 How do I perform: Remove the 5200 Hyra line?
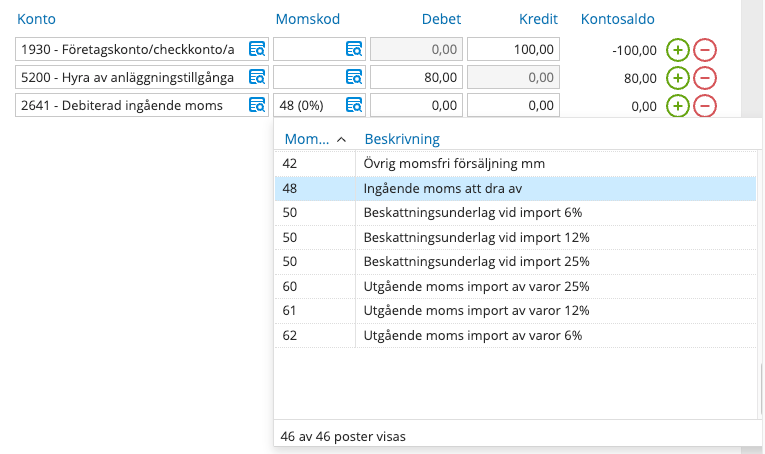(x=705, y=78)
